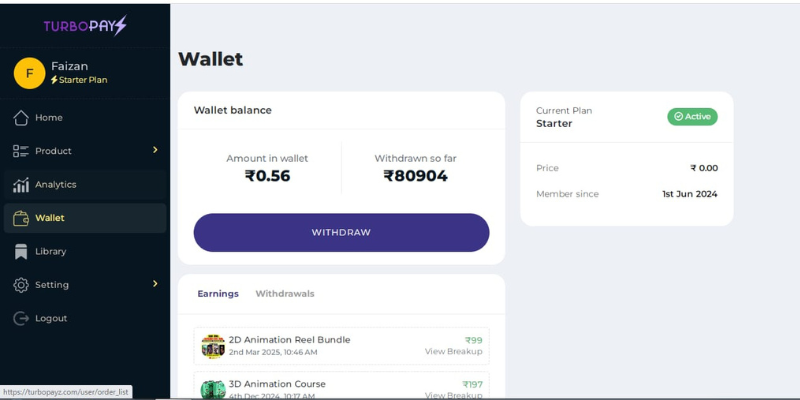The image size is (800, 400).
Task: Click the 2D Animation Reel Bundle thumbnail
Action: tap(213, 346)
